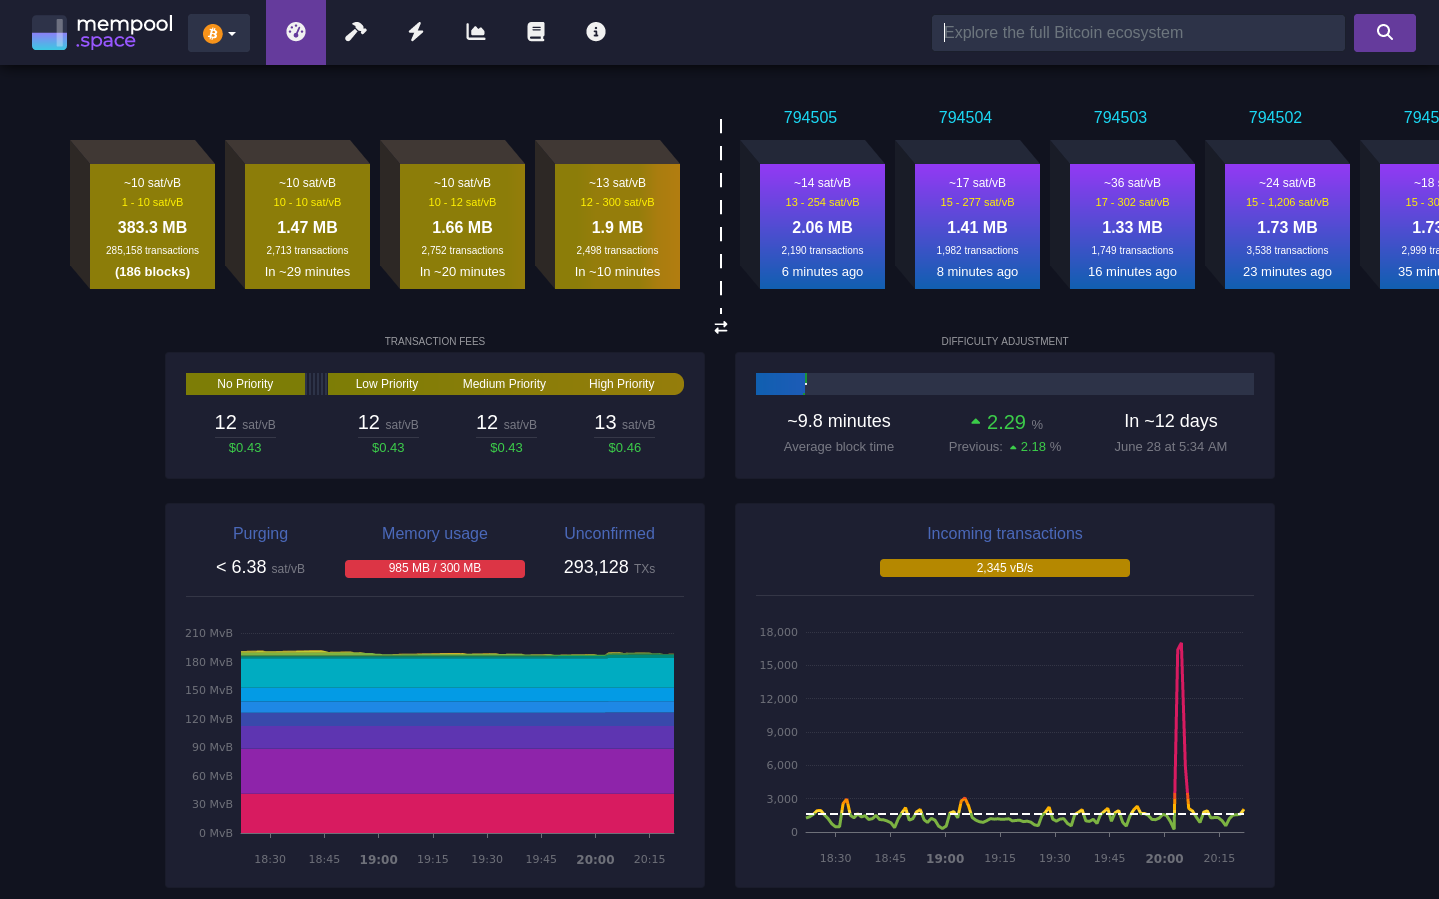Open the Dashboard gauge icon tab
Viewport: 1439px width, 899px height.
click(296, 32)
